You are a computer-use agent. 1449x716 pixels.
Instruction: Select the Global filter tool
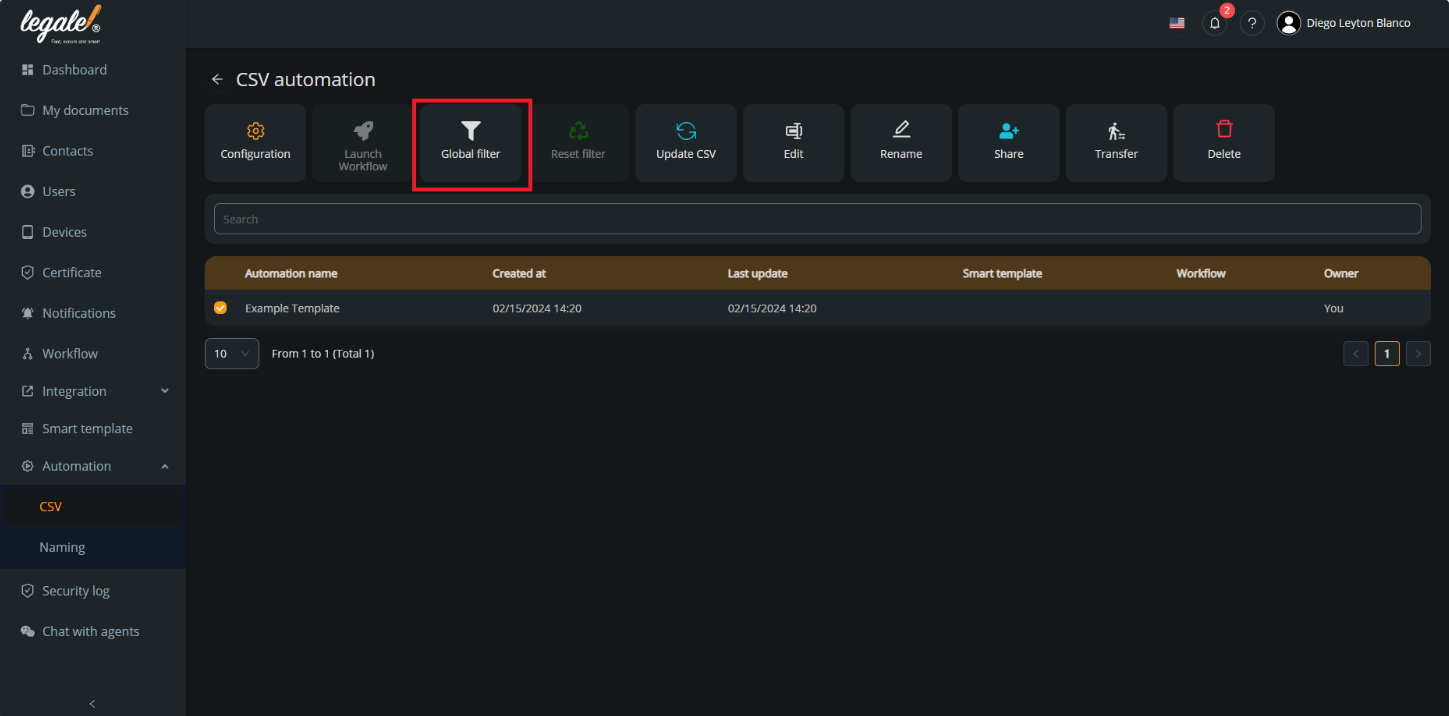(x=470, y=142)
